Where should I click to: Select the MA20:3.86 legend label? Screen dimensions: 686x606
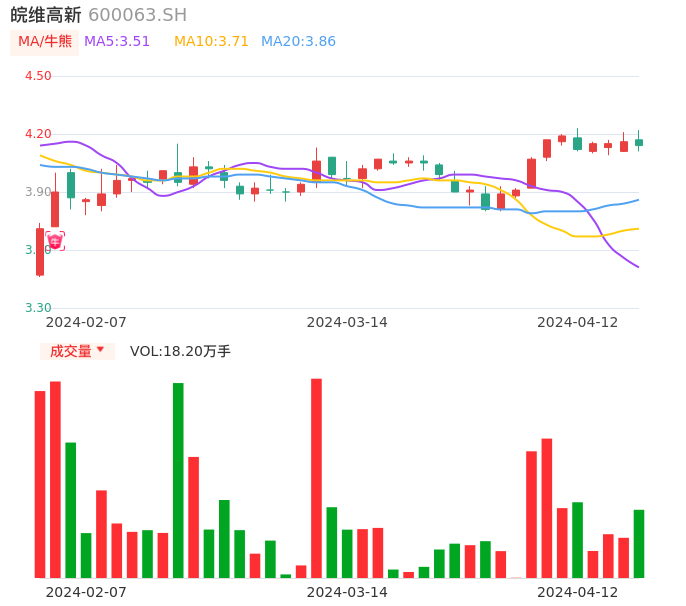[298, 42]
